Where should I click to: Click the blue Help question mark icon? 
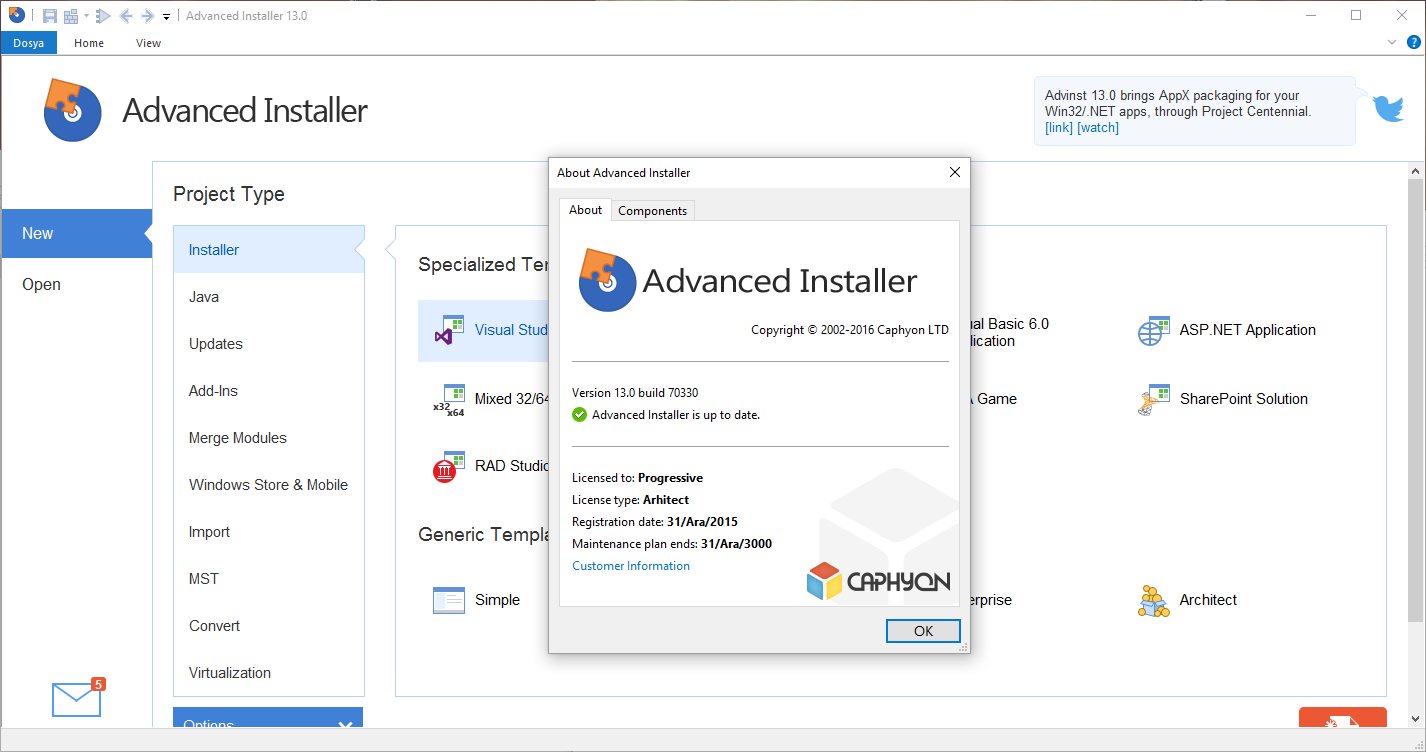point(1414,42)
